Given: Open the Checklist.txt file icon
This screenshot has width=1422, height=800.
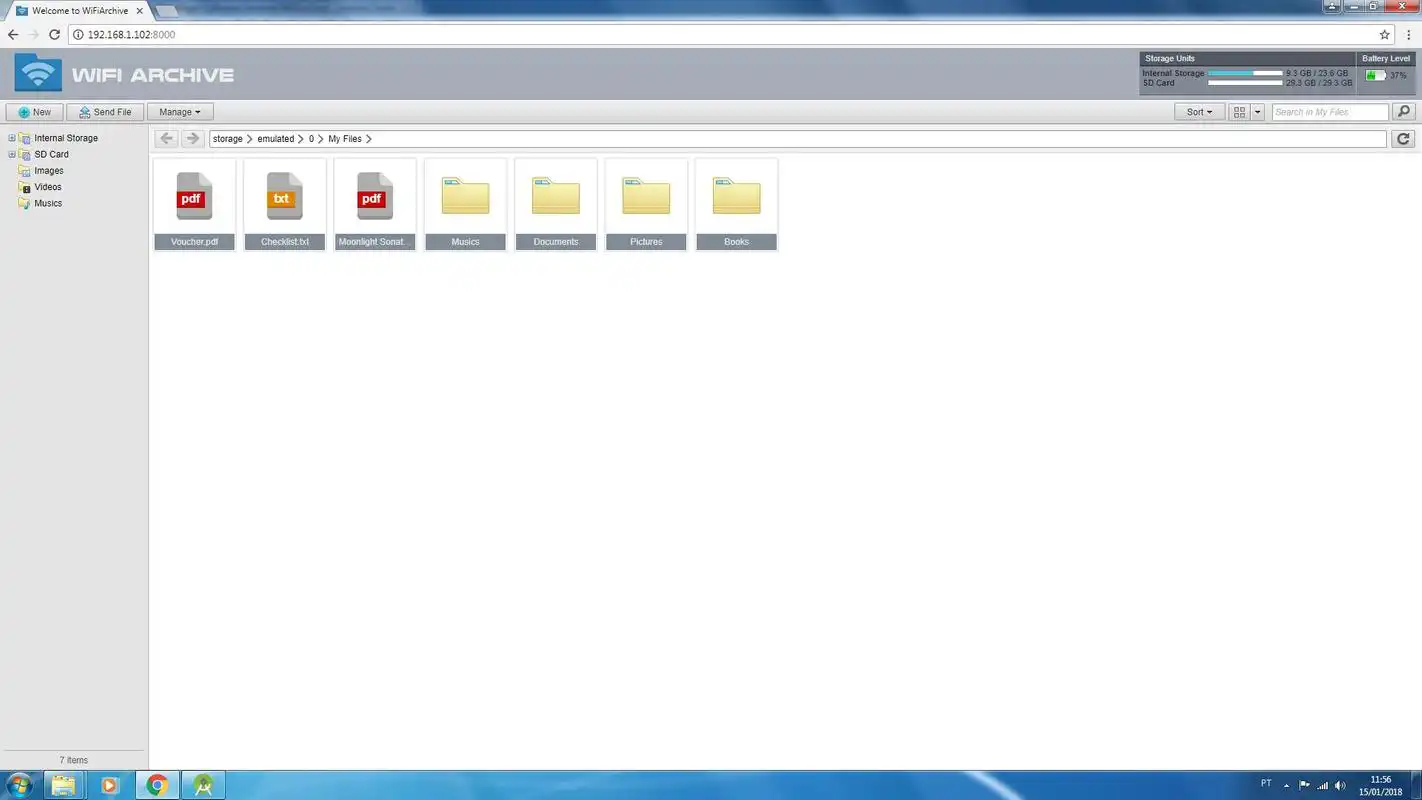Looking at the screenshot, I should click(285, 197).
